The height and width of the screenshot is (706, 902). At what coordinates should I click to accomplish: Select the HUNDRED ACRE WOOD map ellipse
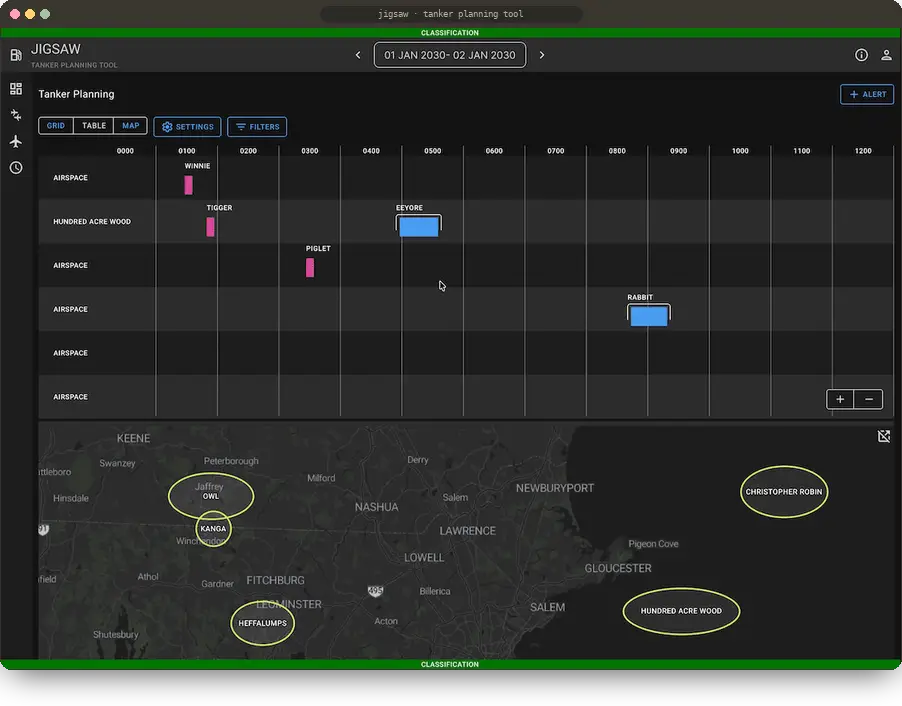point(681,611)
